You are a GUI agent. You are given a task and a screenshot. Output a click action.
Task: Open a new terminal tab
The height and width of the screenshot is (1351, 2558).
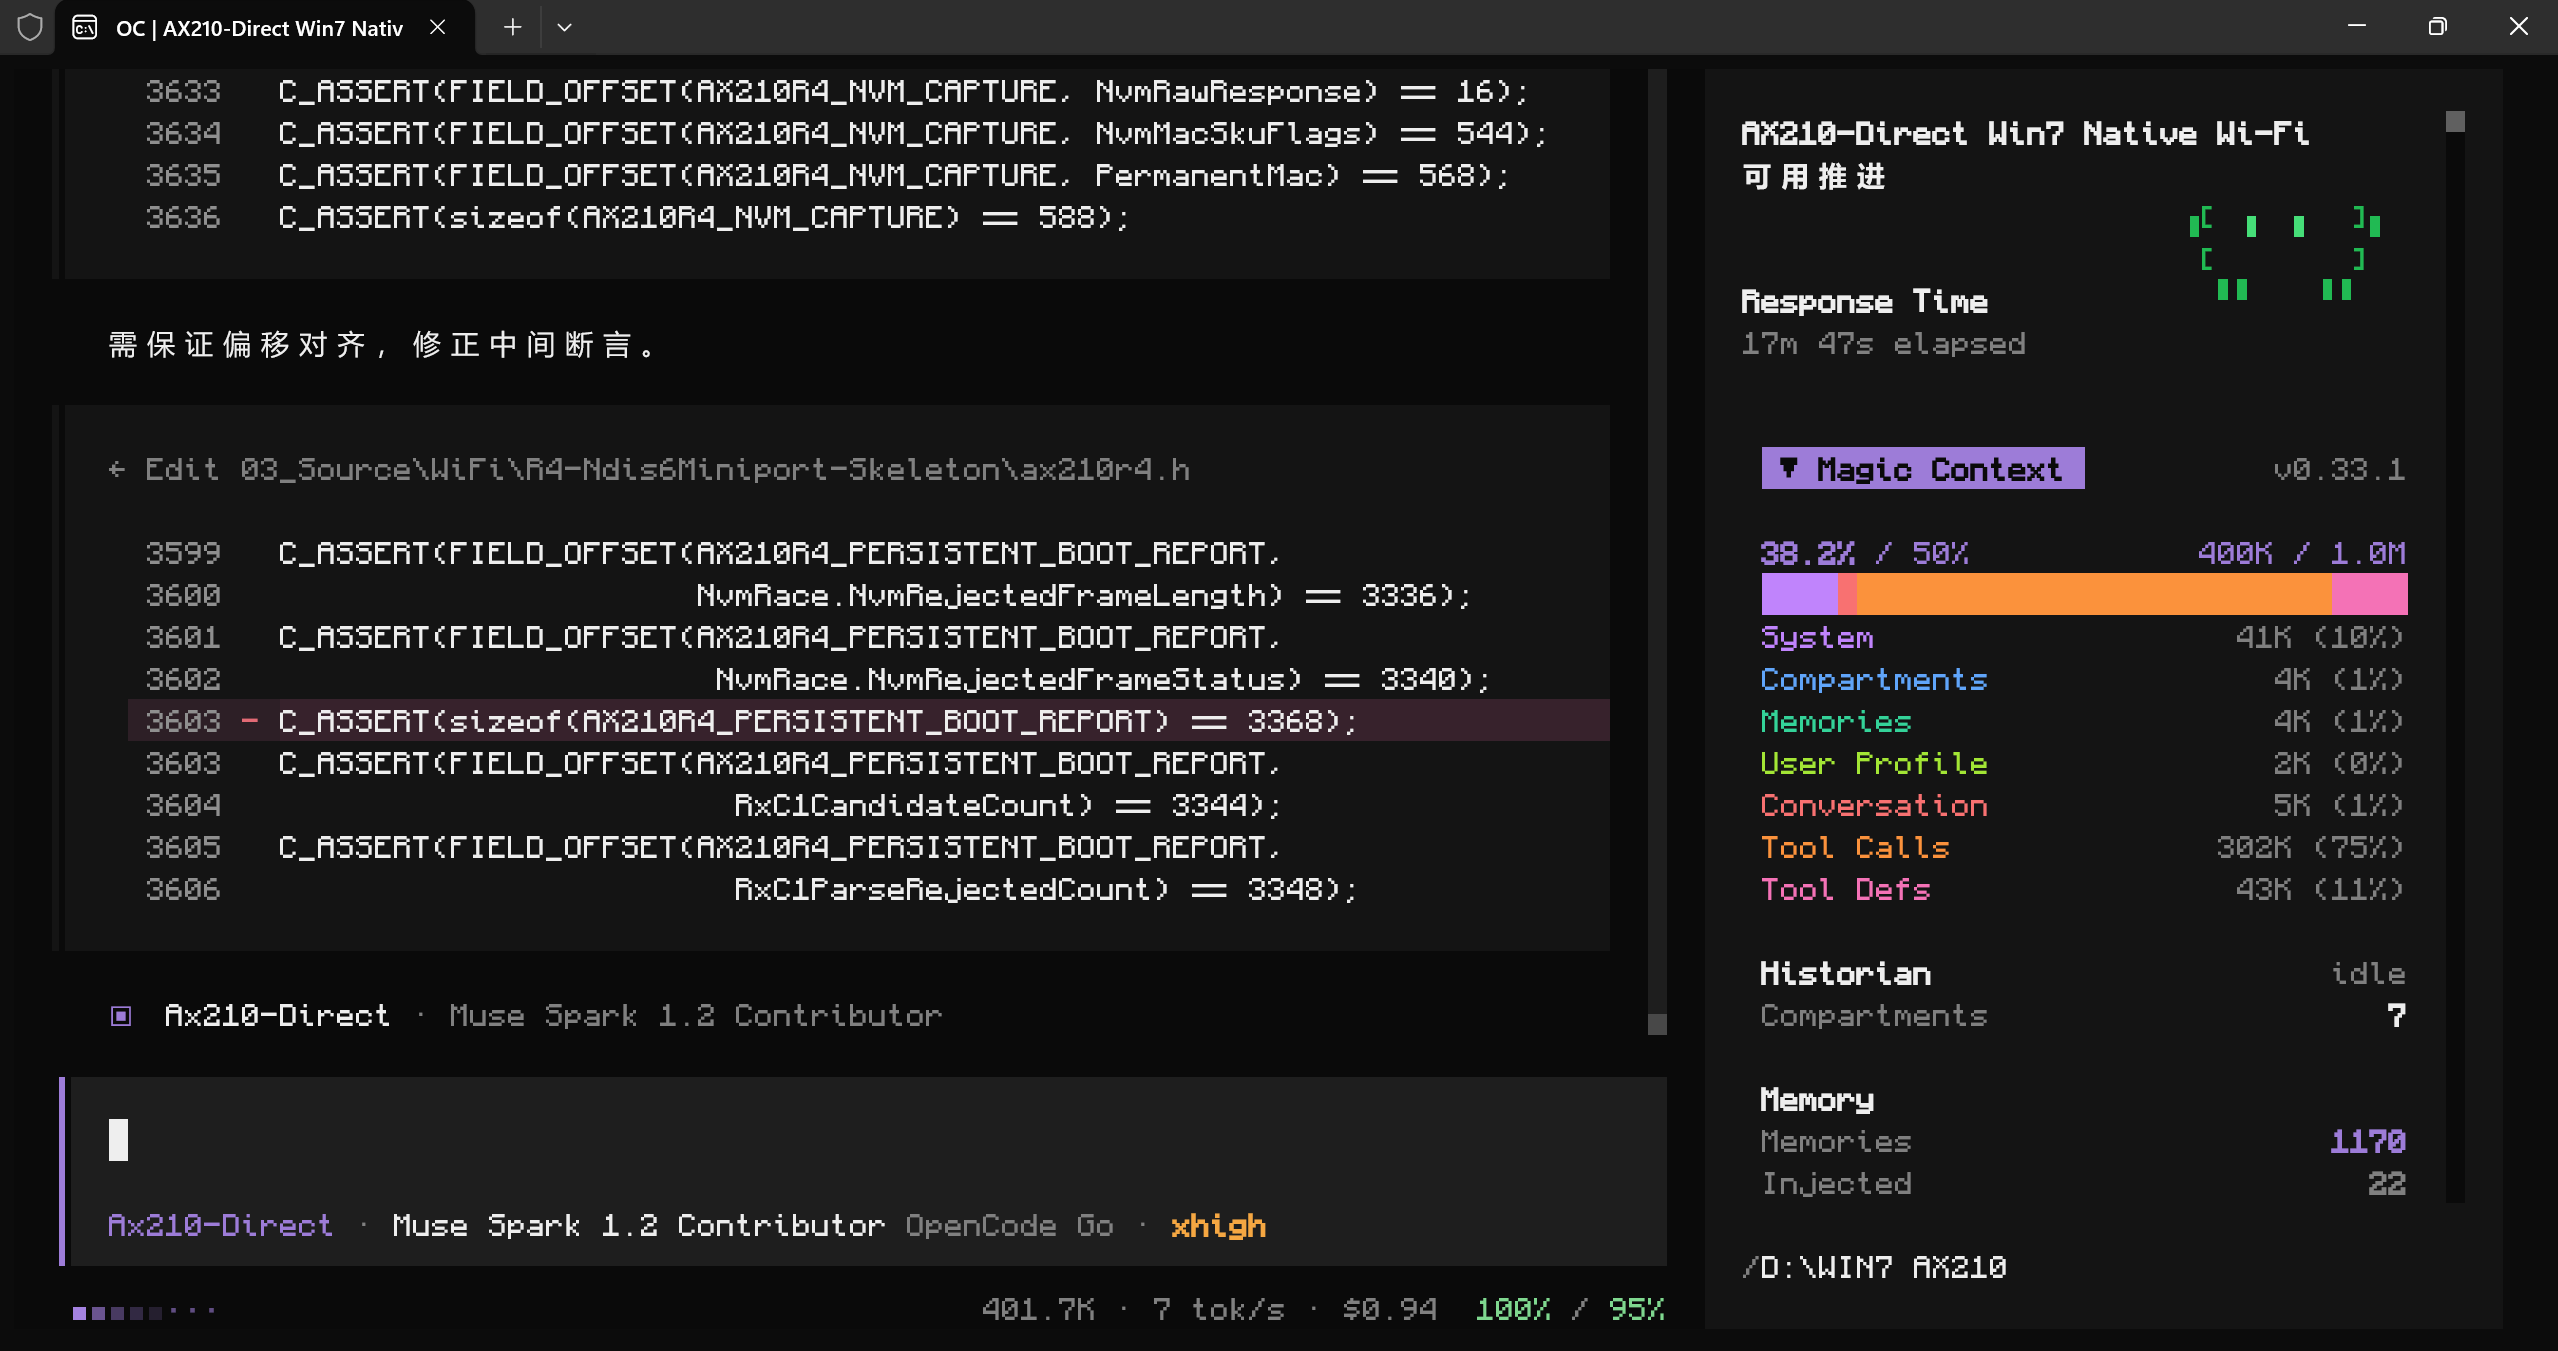pyautogui.click(x=513, y=27)
